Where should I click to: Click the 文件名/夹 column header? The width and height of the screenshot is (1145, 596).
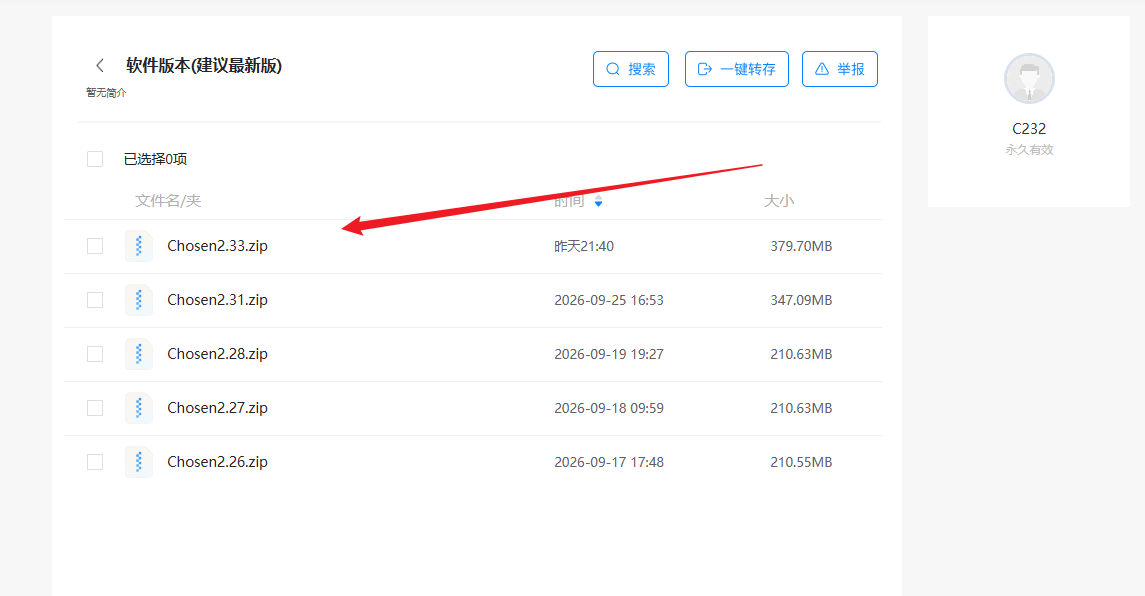168,201
